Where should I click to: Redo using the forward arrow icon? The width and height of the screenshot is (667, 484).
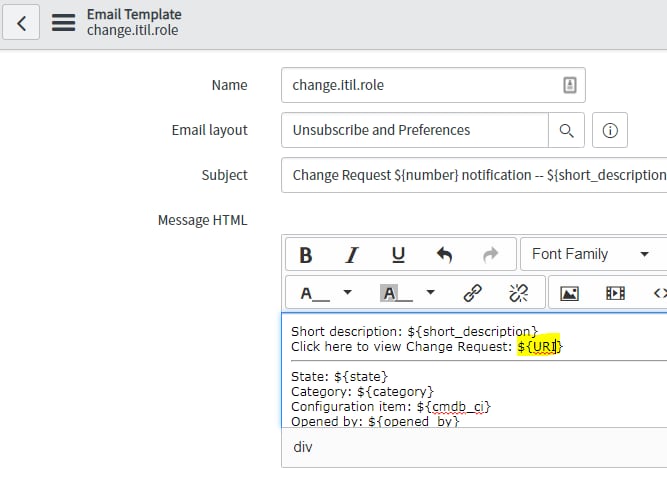click(x=490, y=255)
